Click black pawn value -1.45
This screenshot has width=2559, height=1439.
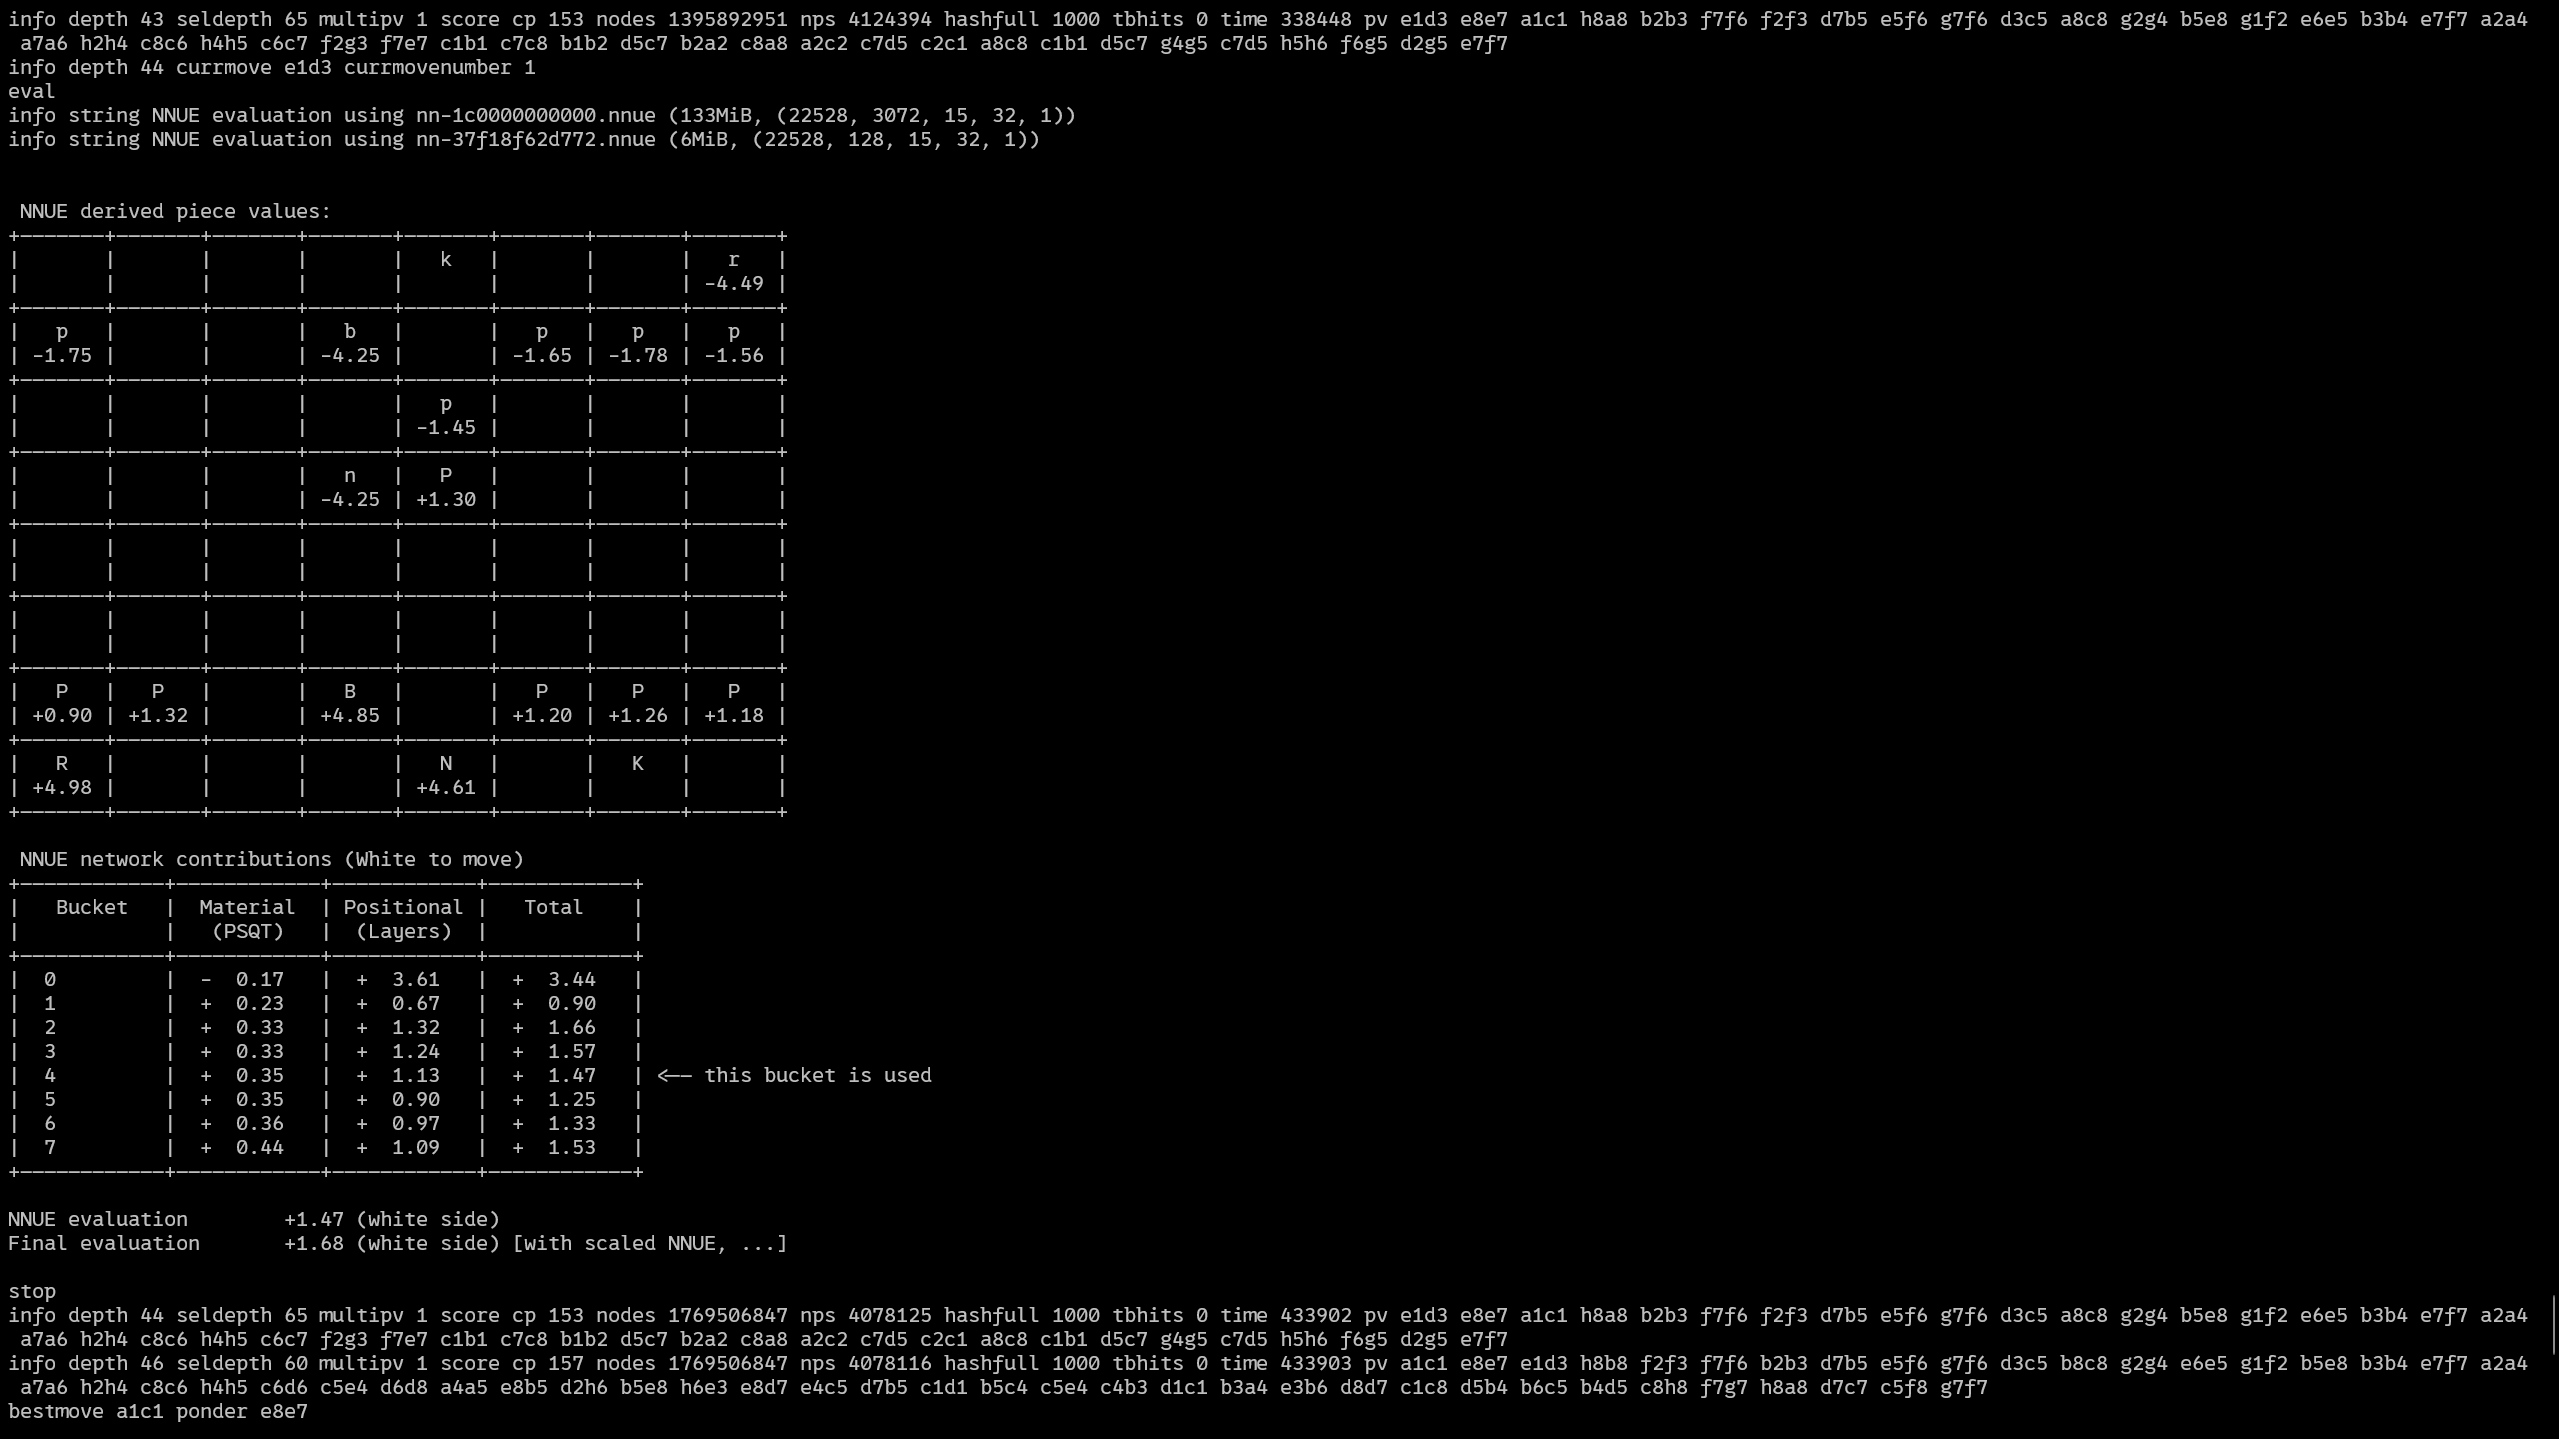(x=446, y=427)
